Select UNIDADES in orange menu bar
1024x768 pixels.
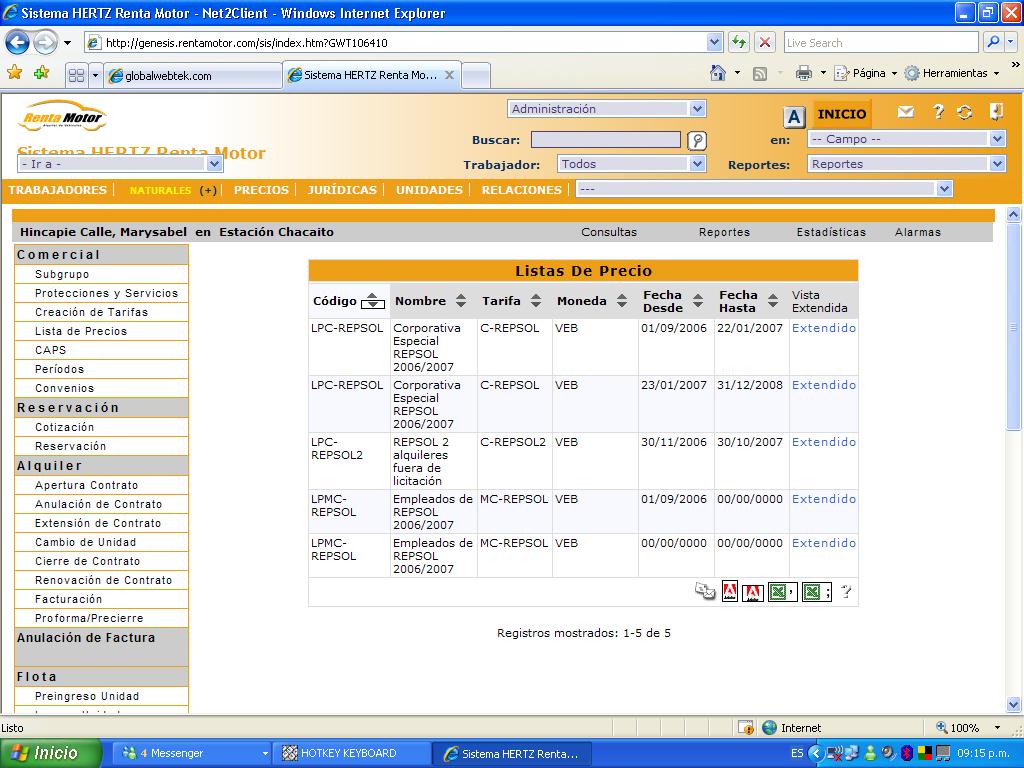(429, 190)
